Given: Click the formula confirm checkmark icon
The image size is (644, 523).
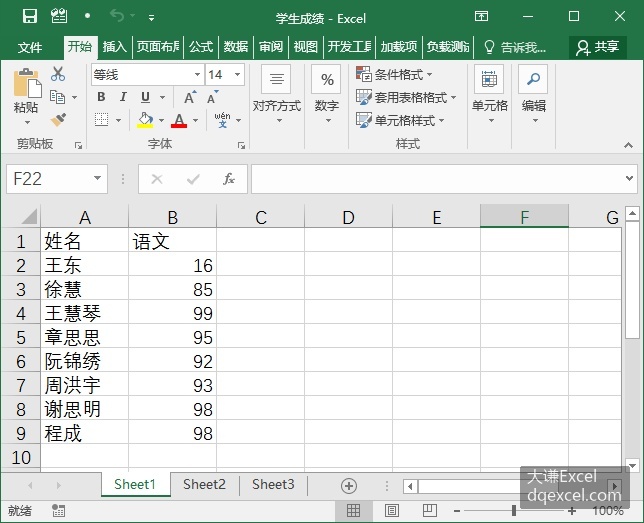Looking at the screenshot, I should [x=193, y=179].
